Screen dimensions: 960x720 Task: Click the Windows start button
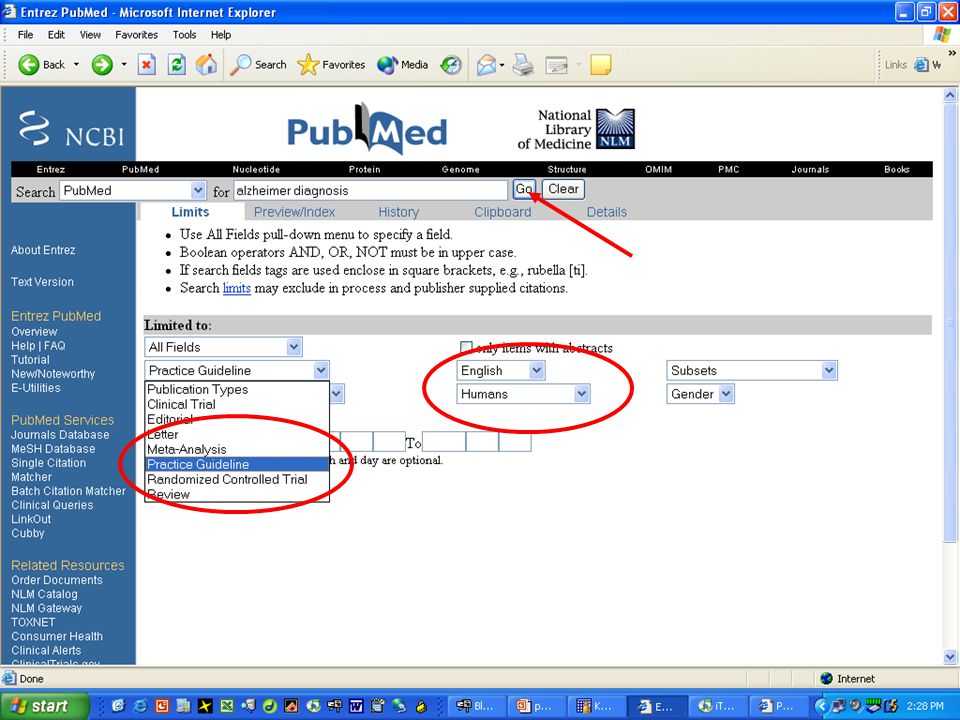pos(44,706)
